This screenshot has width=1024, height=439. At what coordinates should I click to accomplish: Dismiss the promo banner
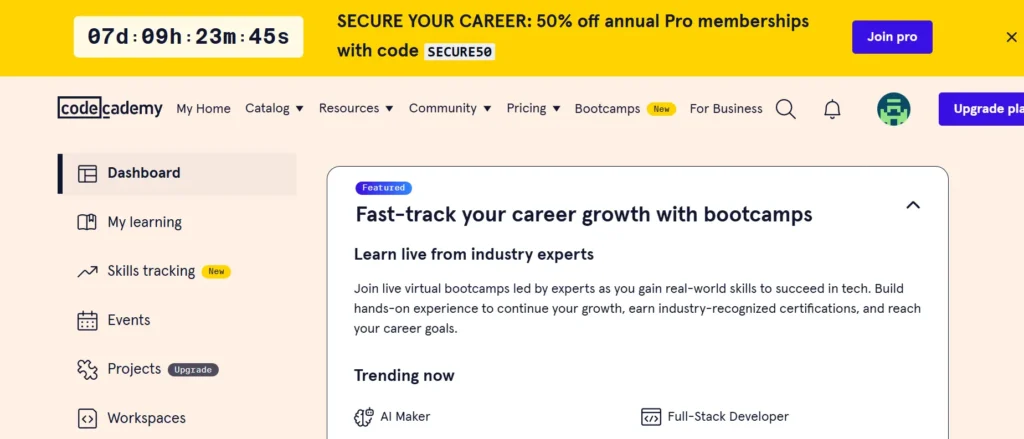1011,37
